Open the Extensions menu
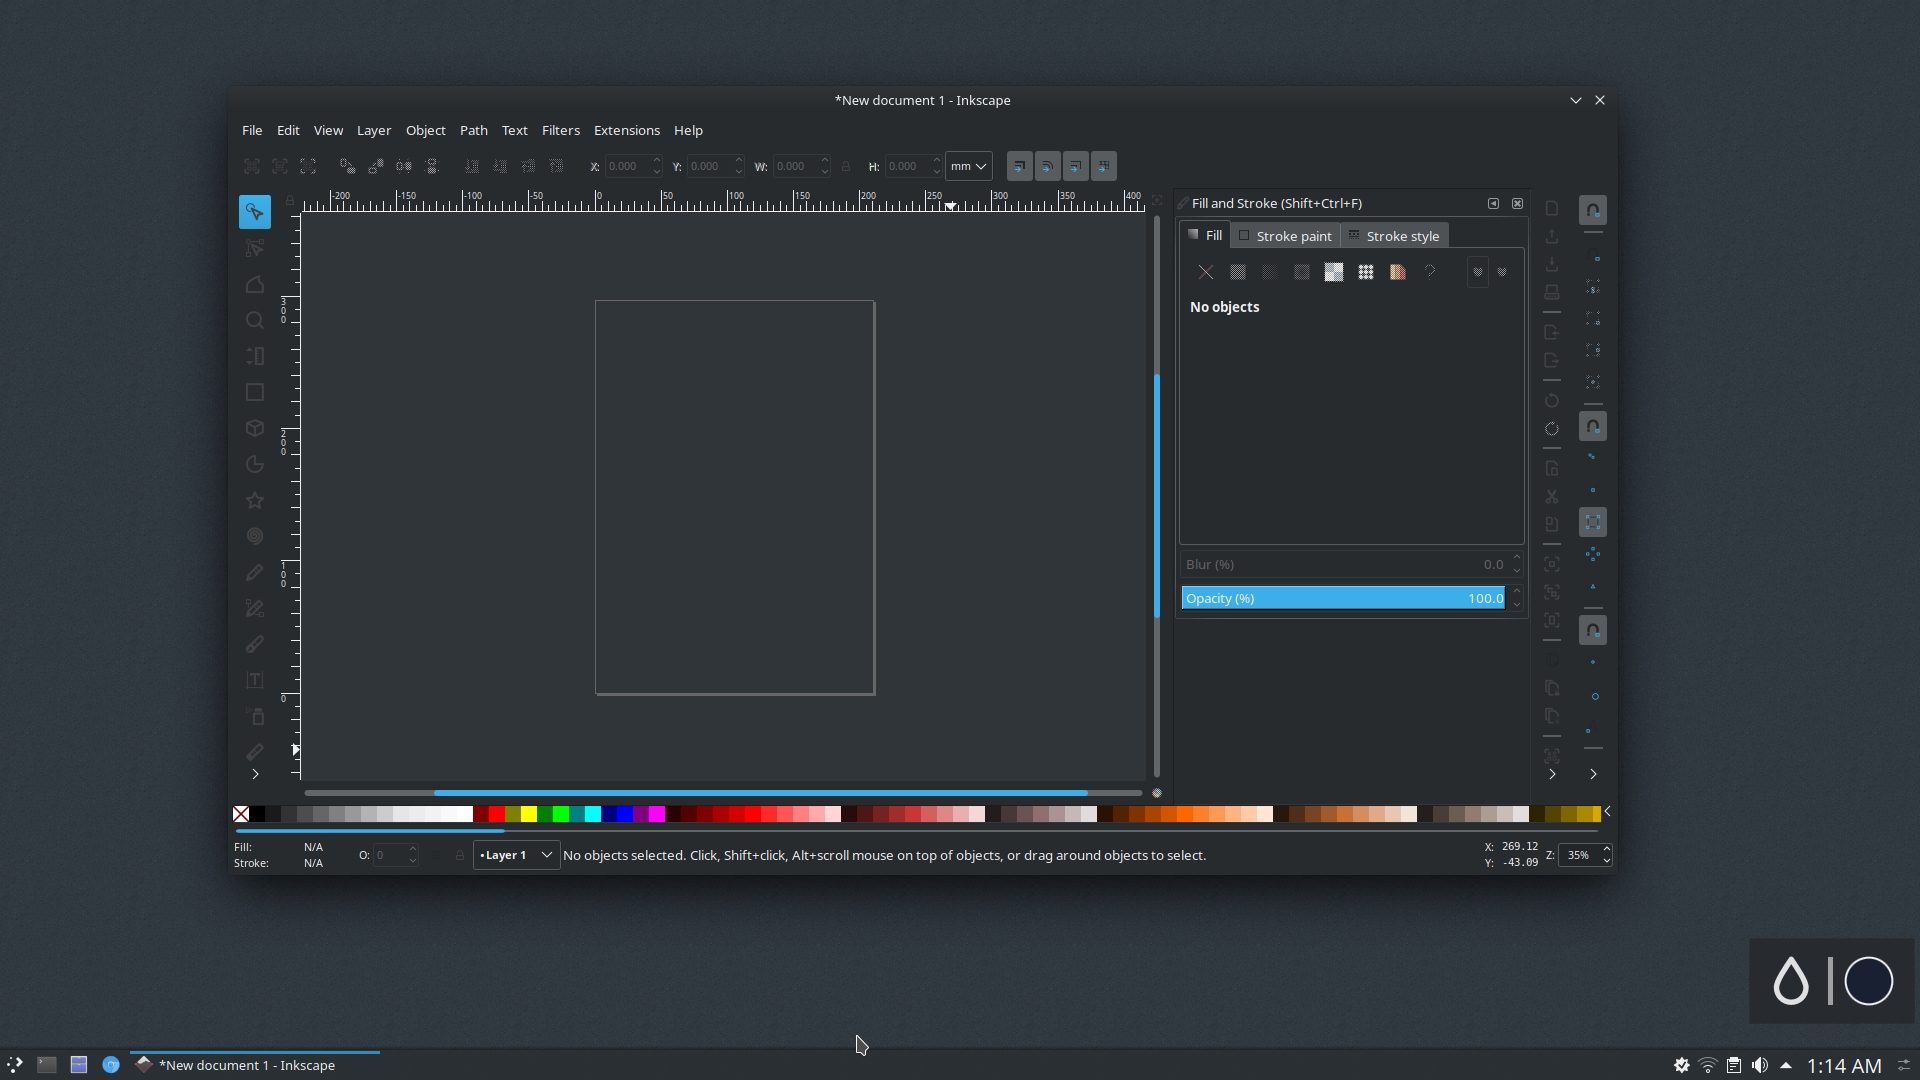Screen dimensions: 1920x1080 pos(626,131)
